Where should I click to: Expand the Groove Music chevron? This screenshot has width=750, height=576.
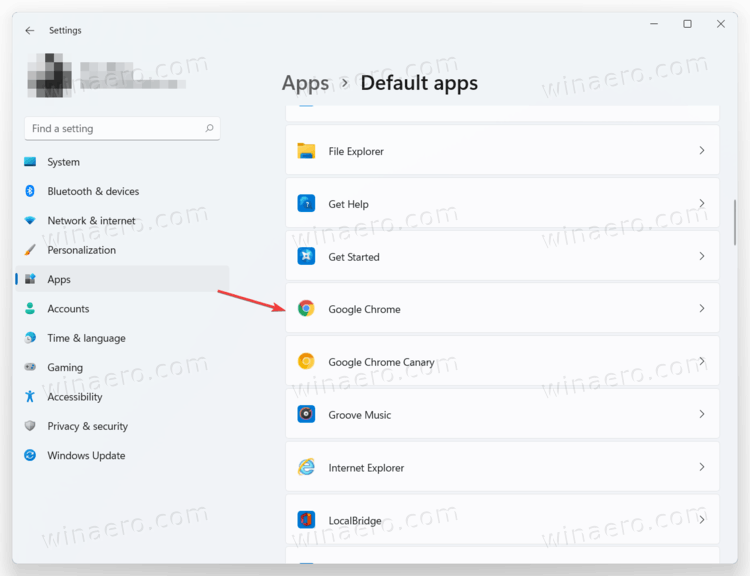coord(702,414)
